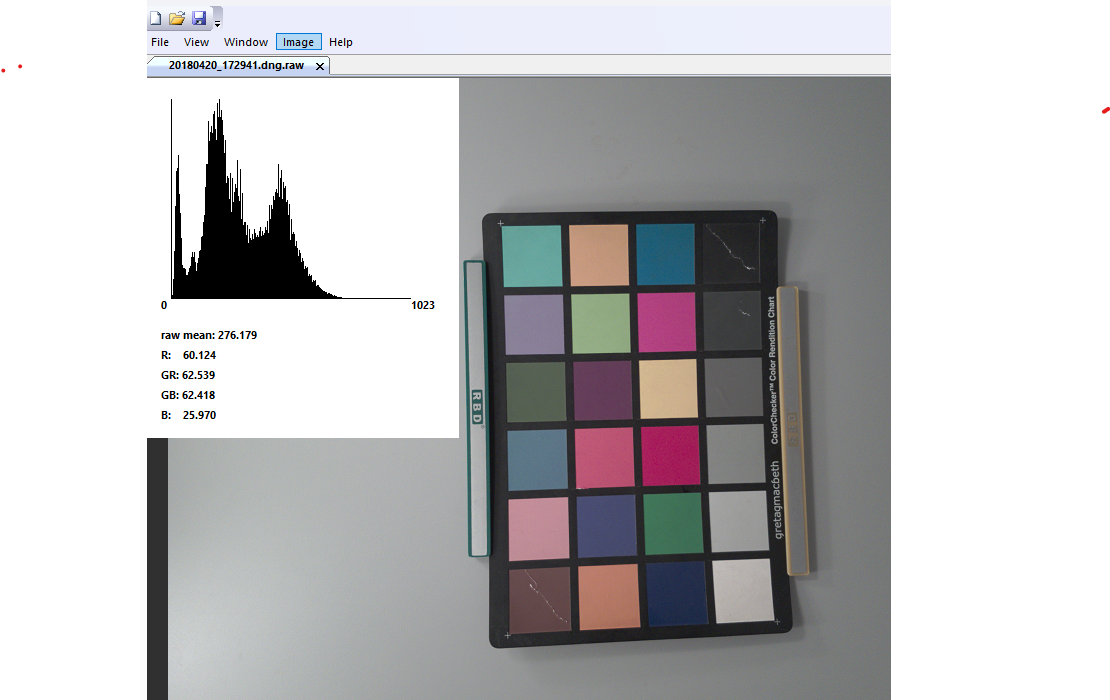Open the Help menu
Image resolution: width=1110 pixels, height=700 pixels.
point(341,42)
